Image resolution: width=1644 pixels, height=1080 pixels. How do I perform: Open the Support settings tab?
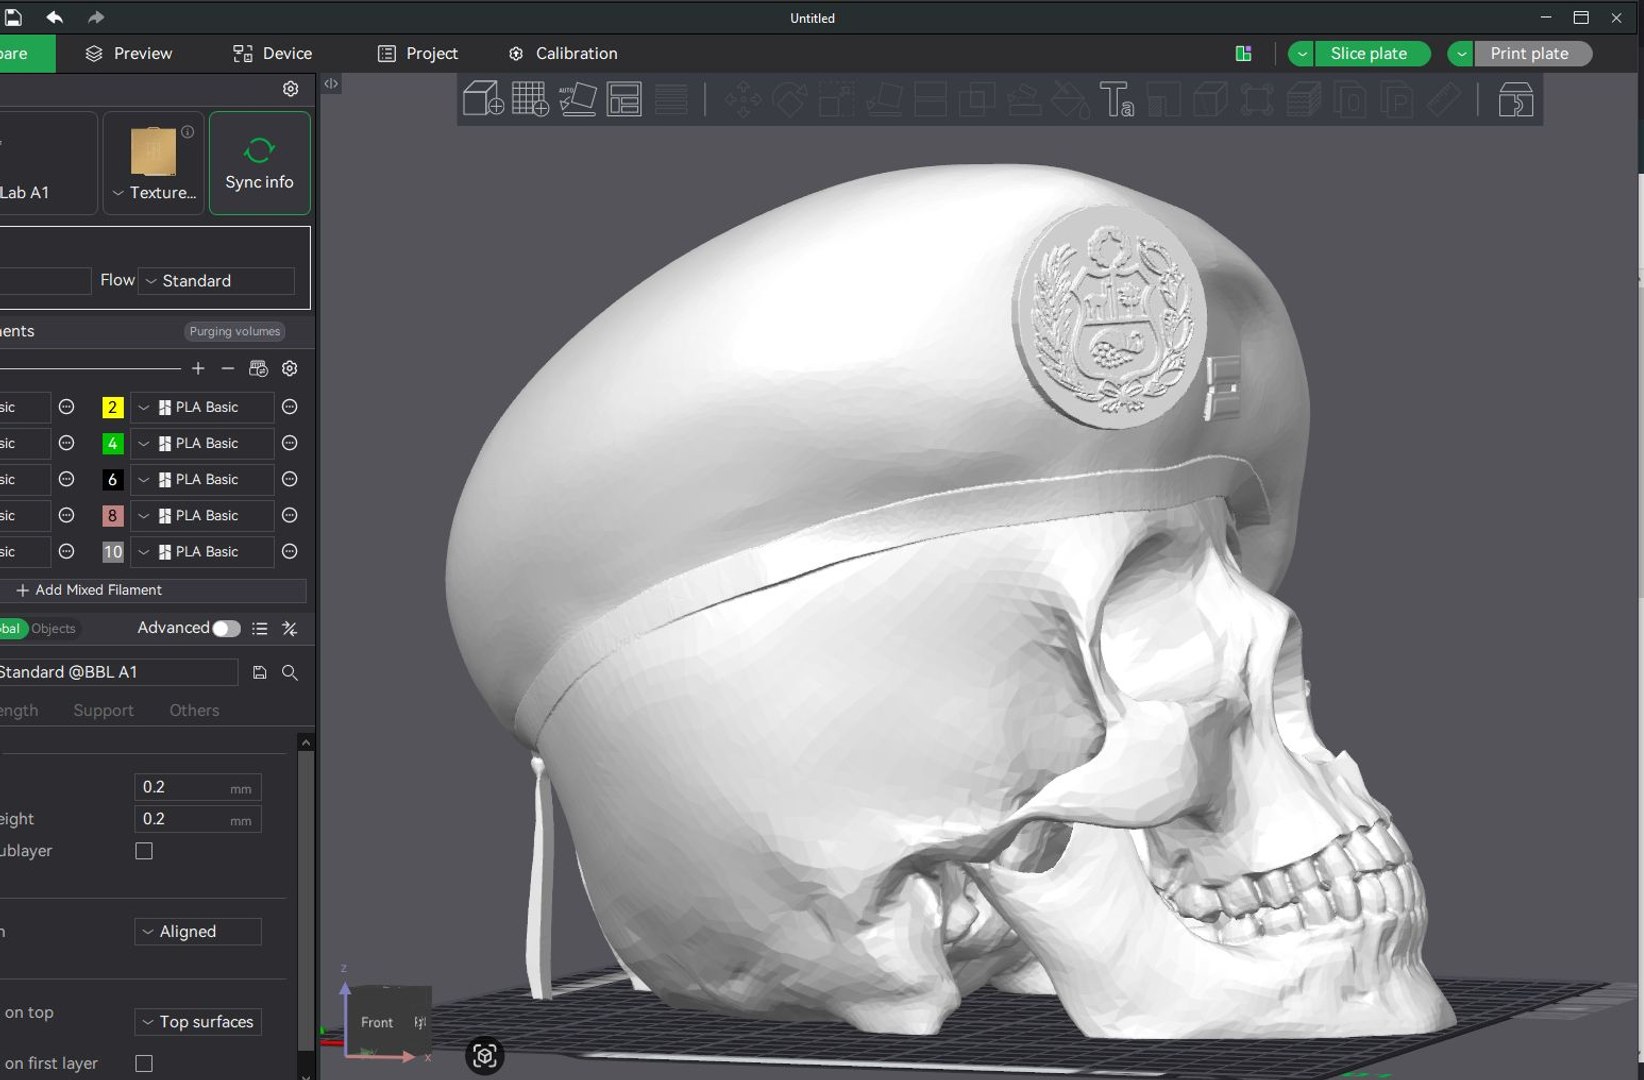pyautogui.click(x=103, y=710)
